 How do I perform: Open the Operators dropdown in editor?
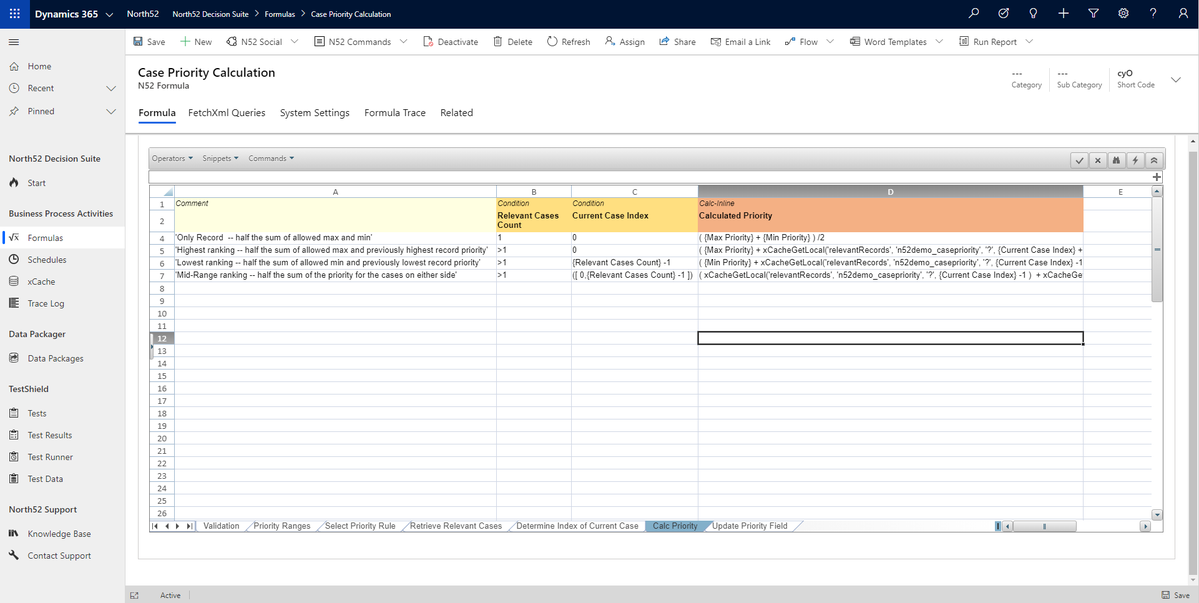(x=172, y=159)
